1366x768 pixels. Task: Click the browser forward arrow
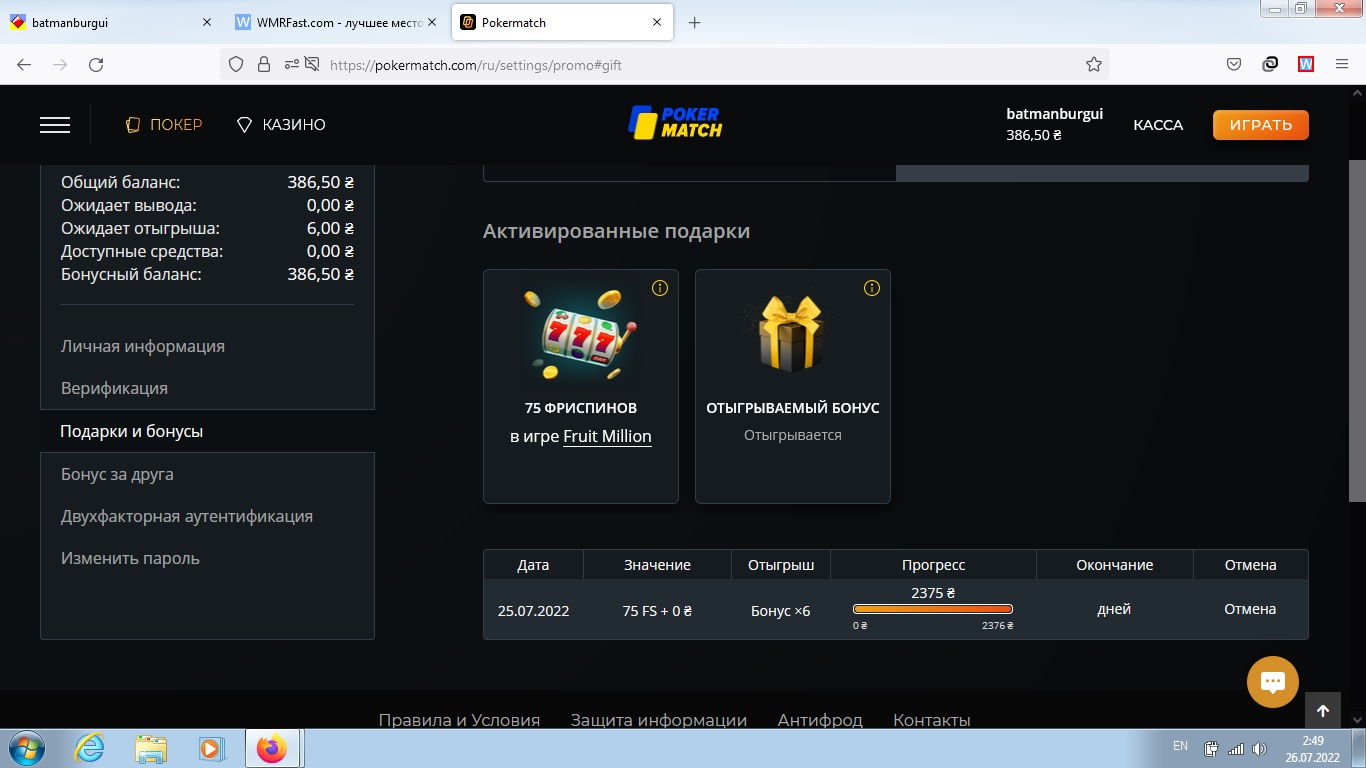pyautogui.click(x=60, y=64)
